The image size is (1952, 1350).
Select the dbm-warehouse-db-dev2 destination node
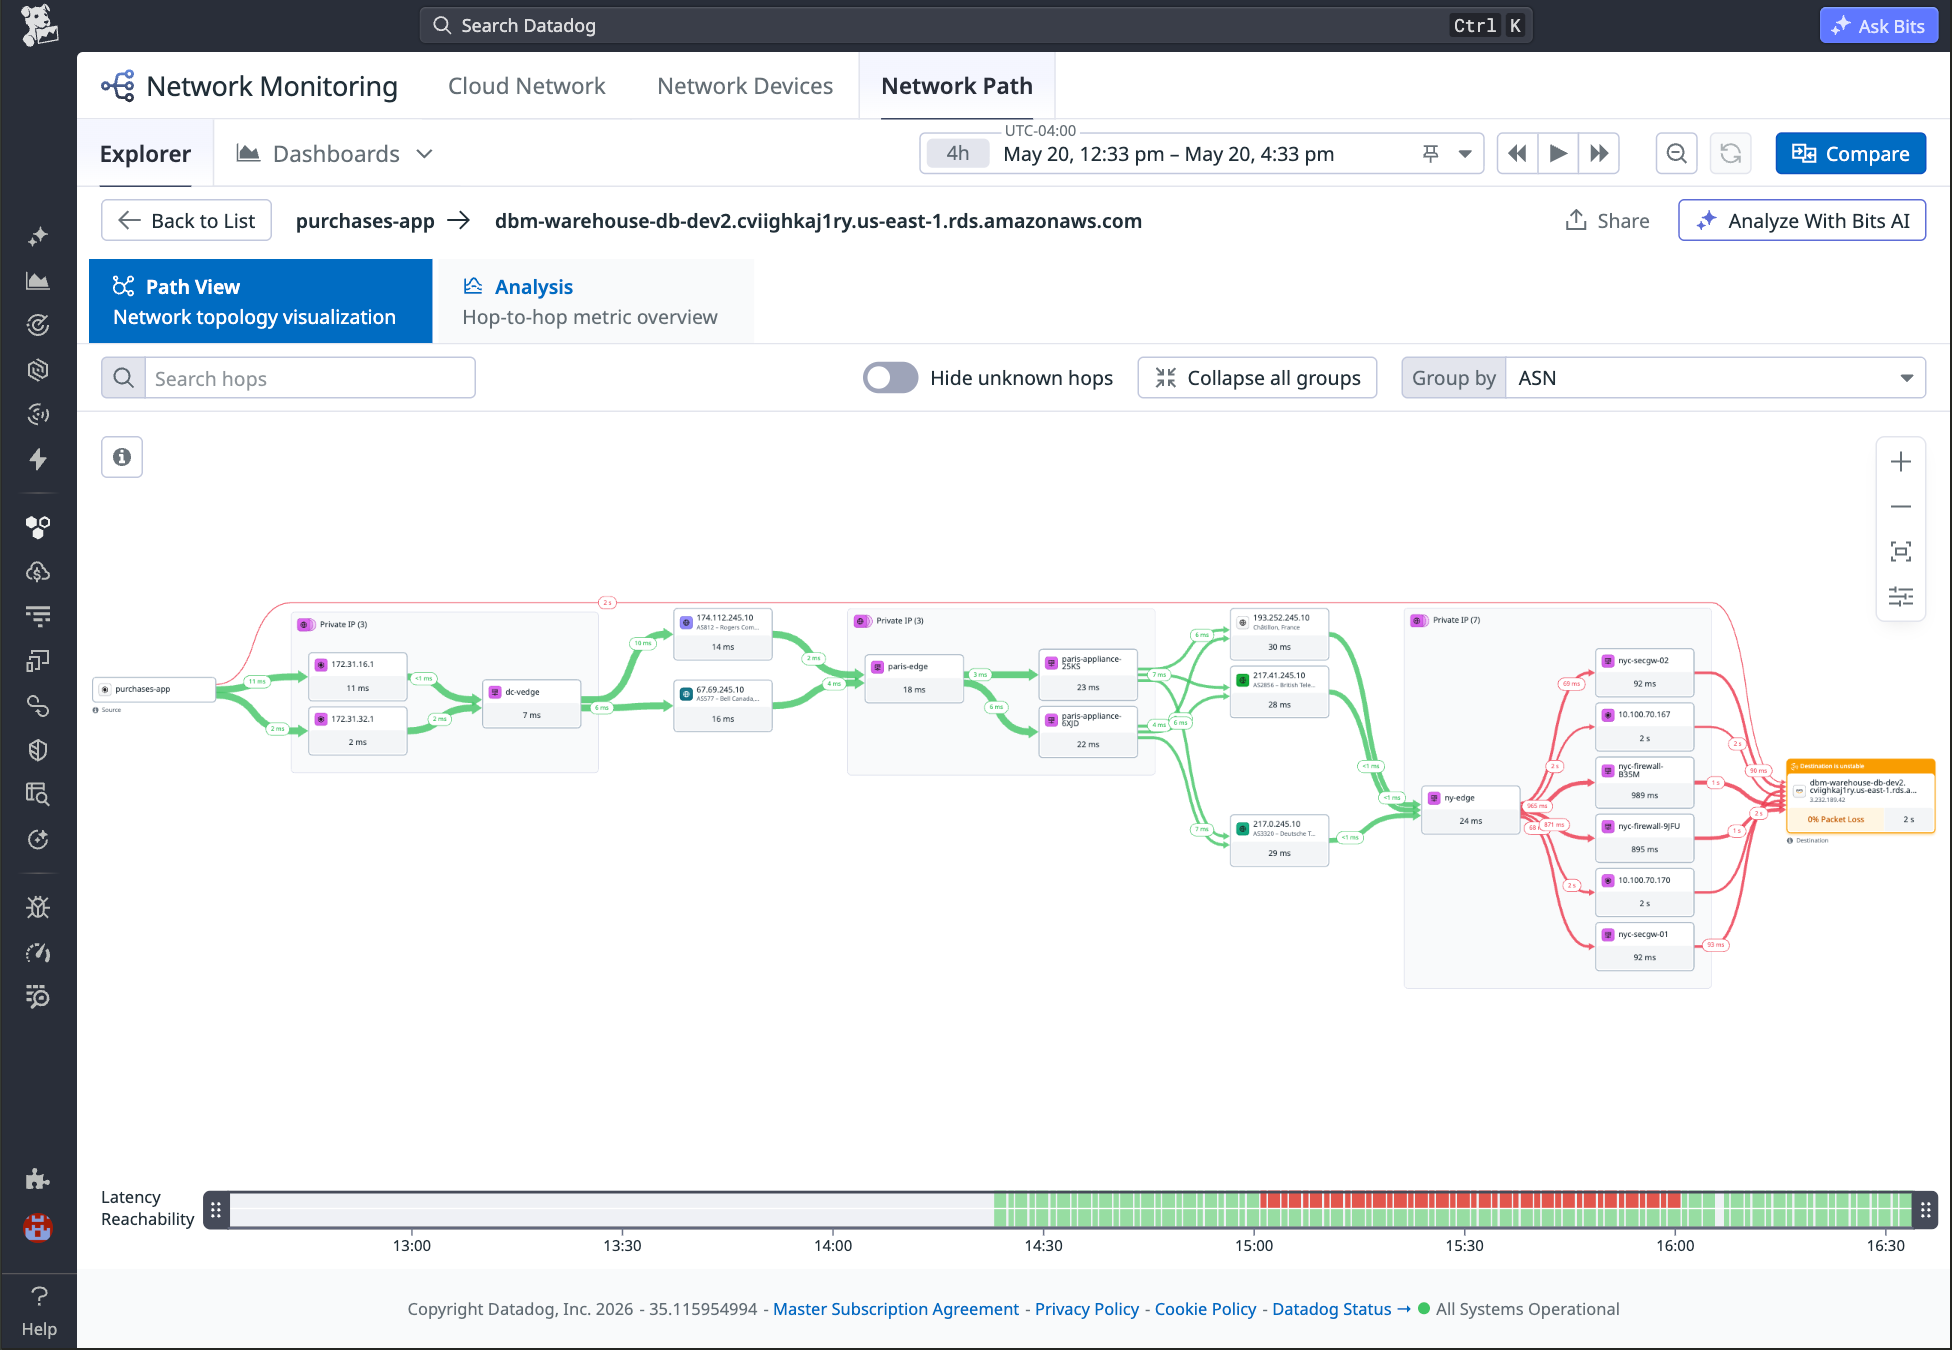tap(1860, 796)
